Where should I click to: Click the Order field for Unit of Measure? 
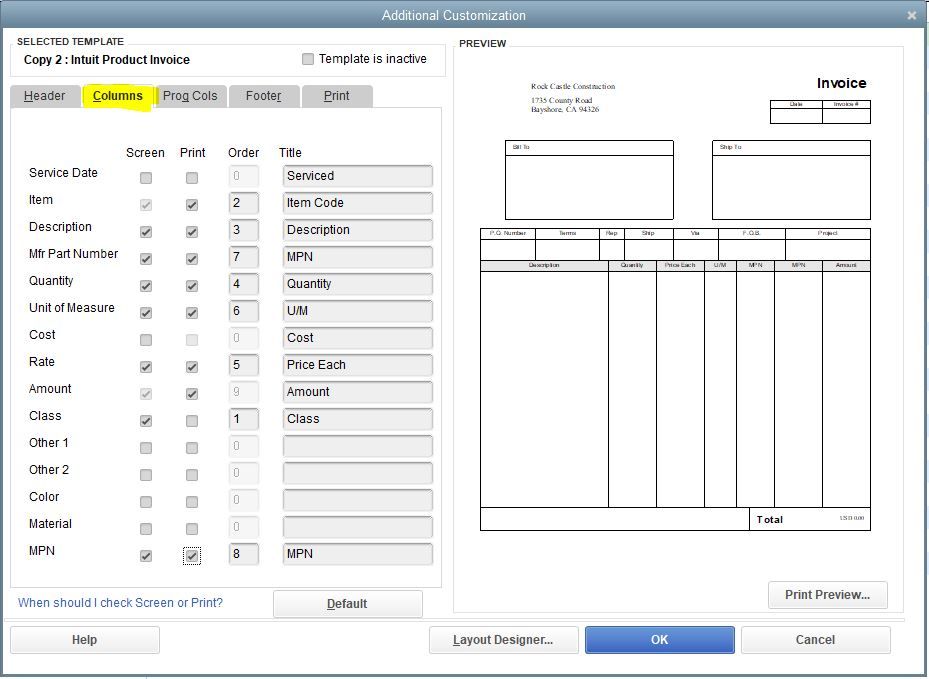point(244,310)
